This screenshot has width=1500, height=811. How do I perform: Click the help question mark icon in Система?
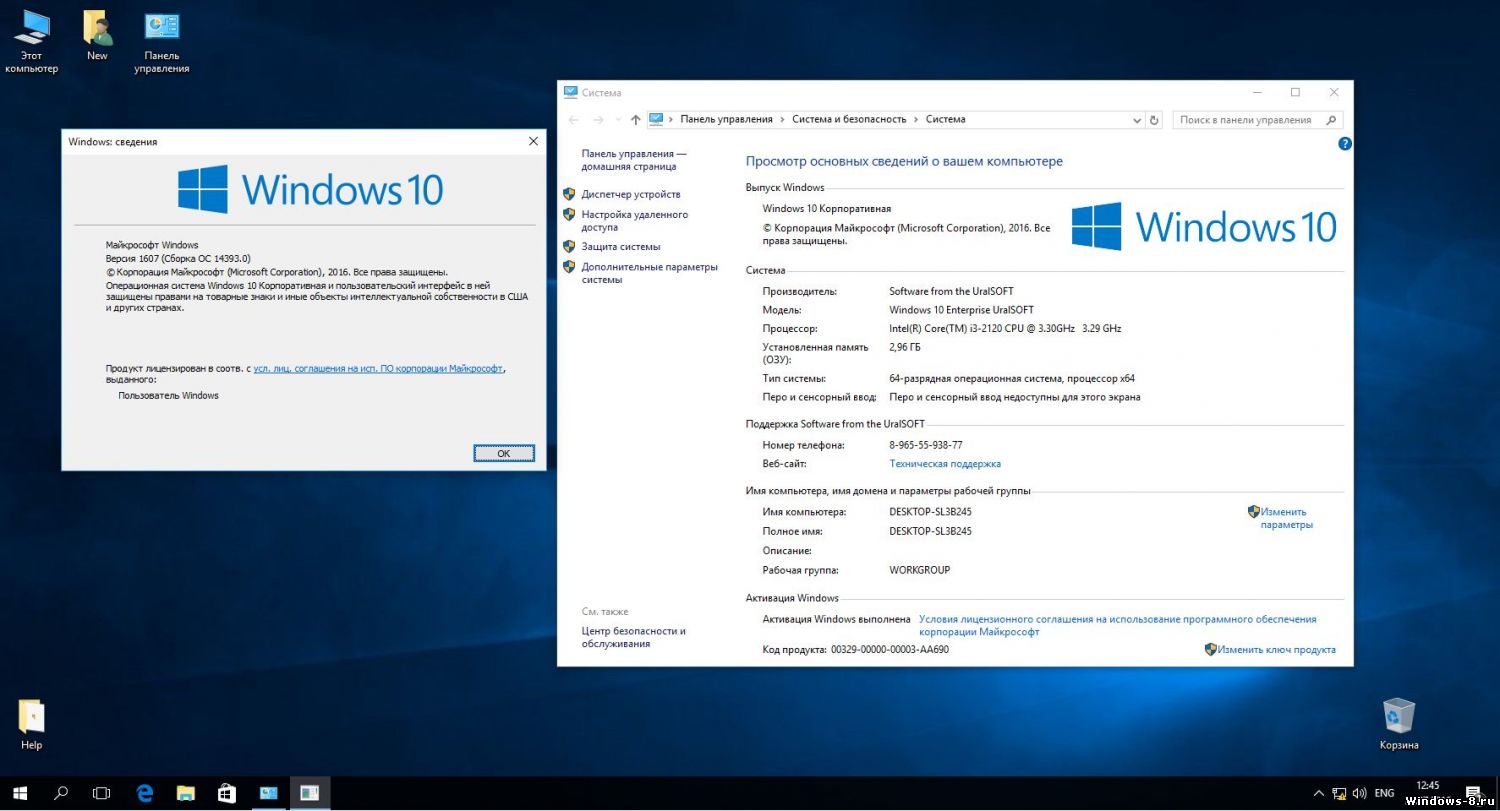1345,144
